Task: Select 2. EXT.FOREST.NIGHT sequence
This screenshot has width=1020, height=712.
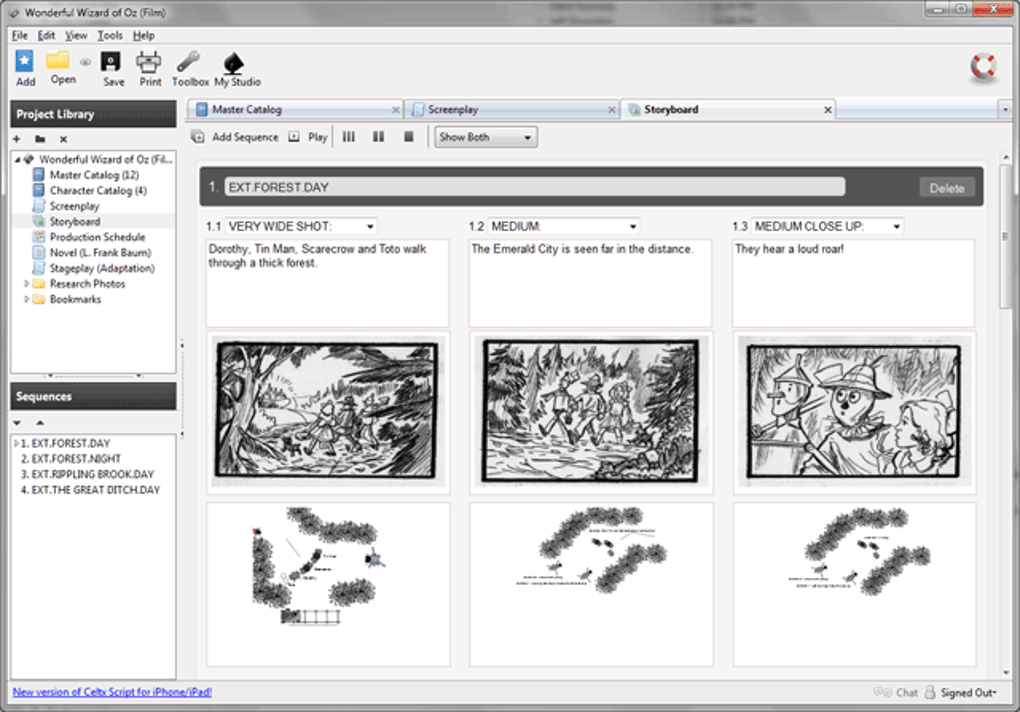Action: (x=71, y=459)
